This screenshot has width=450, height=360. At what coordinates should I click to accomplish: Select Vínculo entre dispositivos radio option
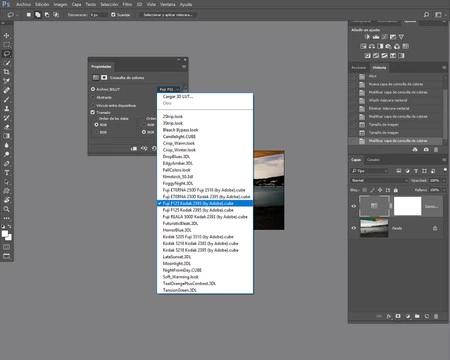point(93,105)
